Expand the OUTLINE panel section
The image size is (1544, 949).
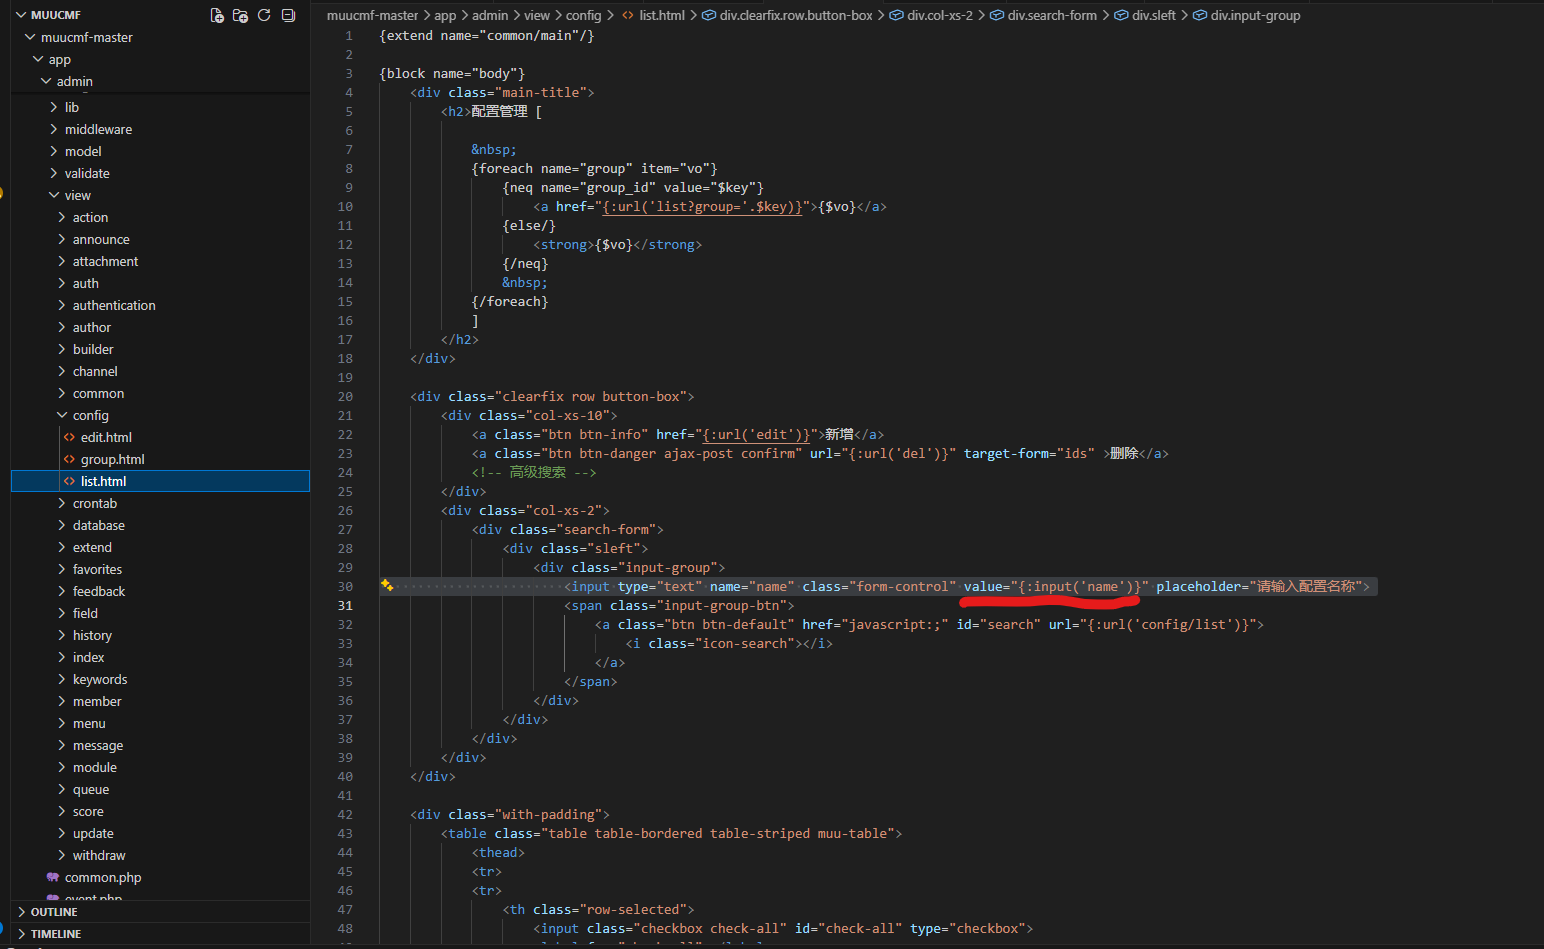(54, 912)
